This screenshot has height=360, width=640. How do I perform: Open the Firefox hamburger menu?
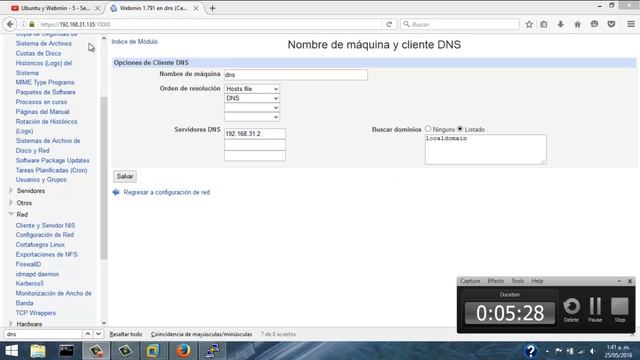(x=631, y=24)
